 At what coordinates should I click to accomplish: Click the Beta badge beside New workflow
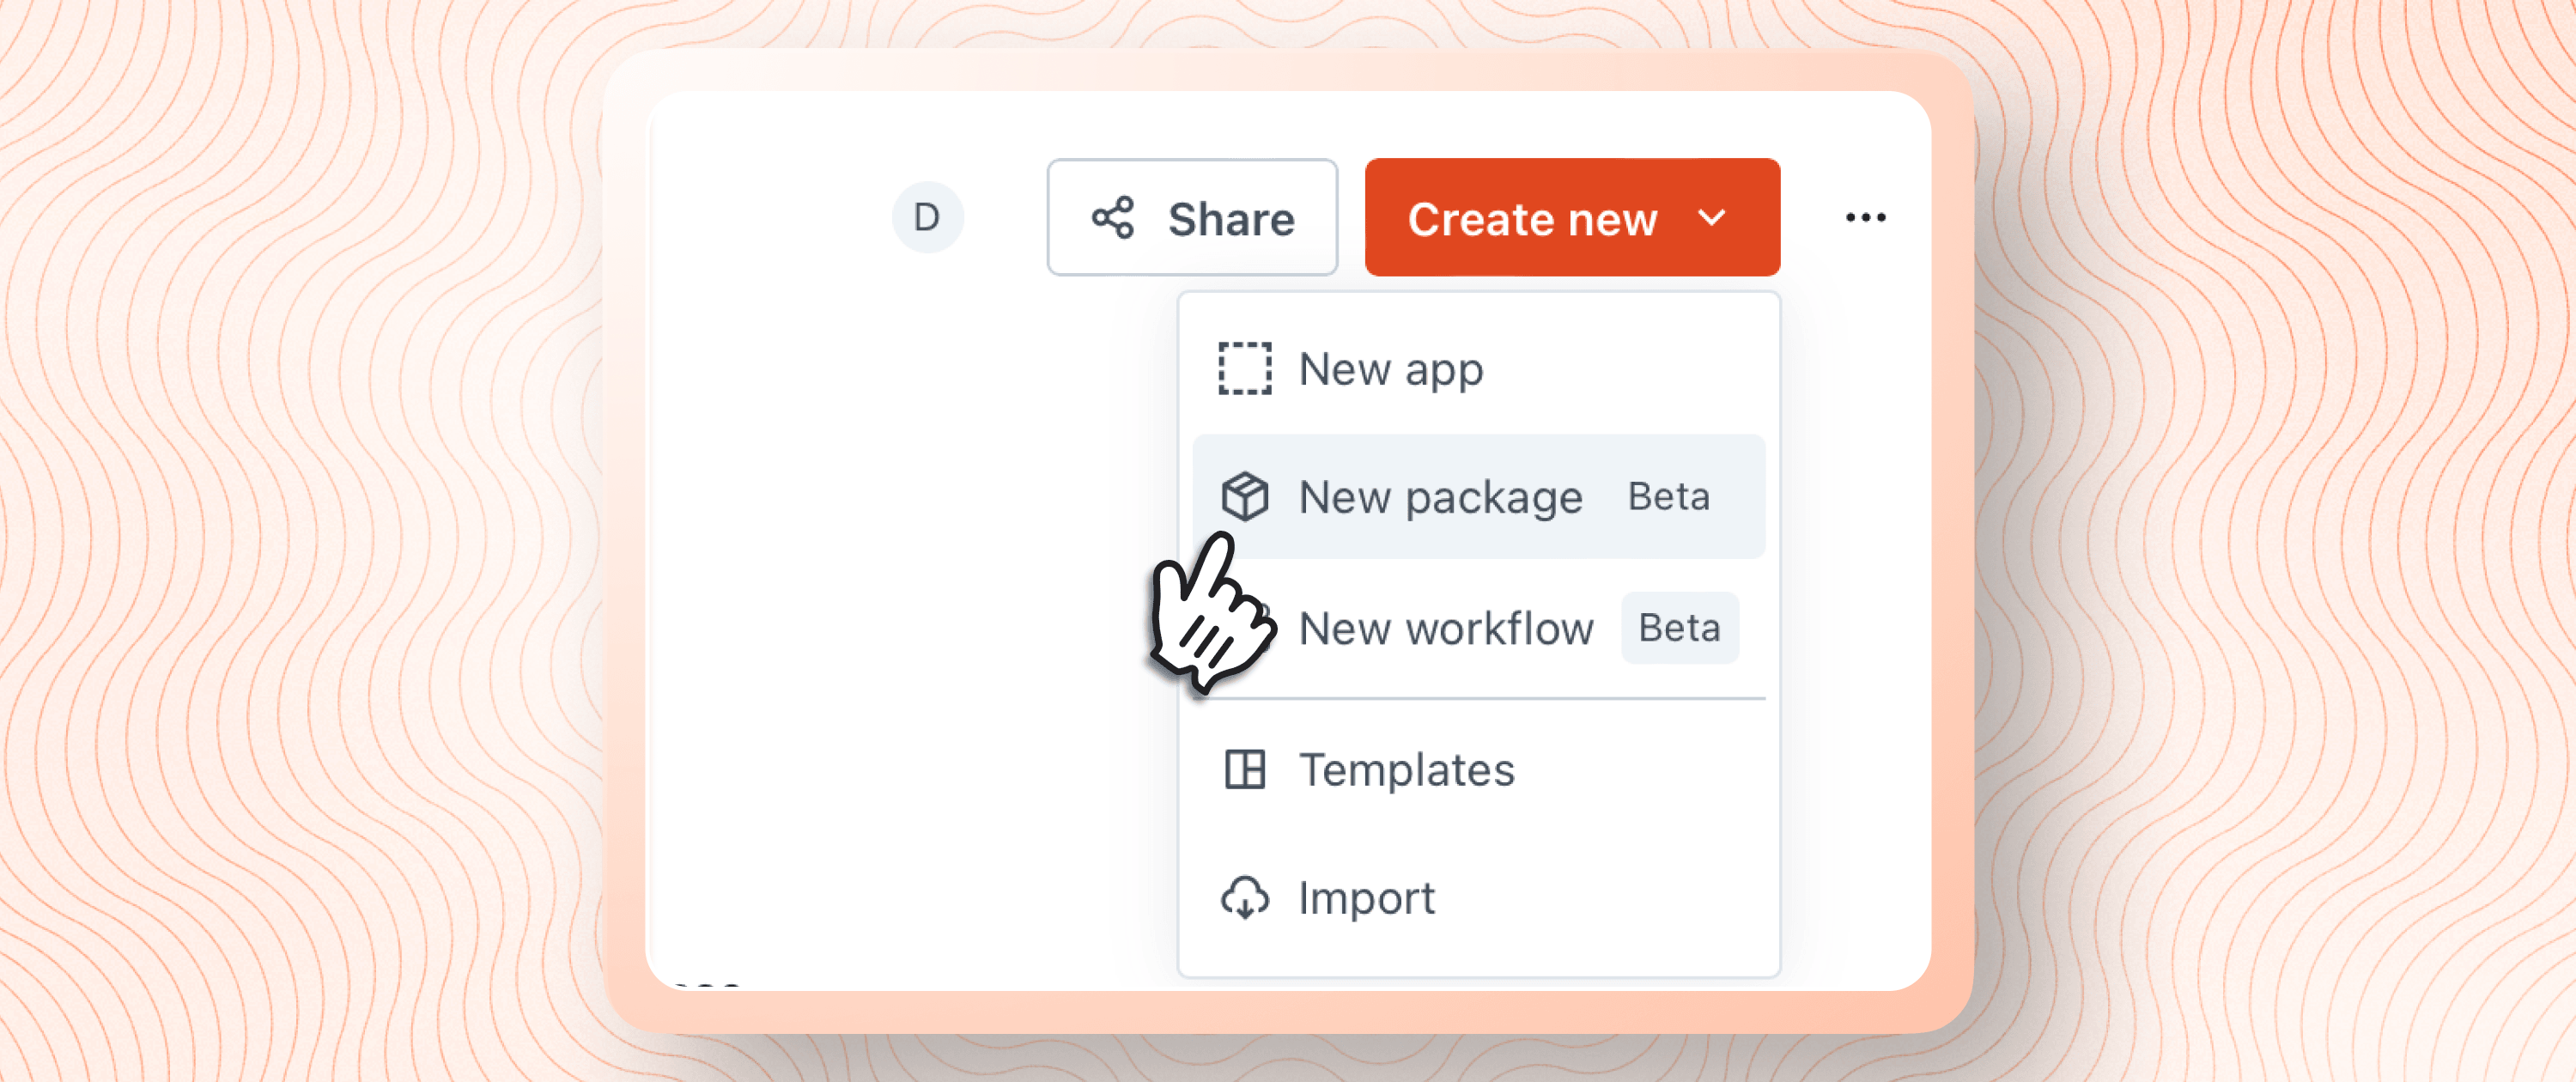[1679, 629]
